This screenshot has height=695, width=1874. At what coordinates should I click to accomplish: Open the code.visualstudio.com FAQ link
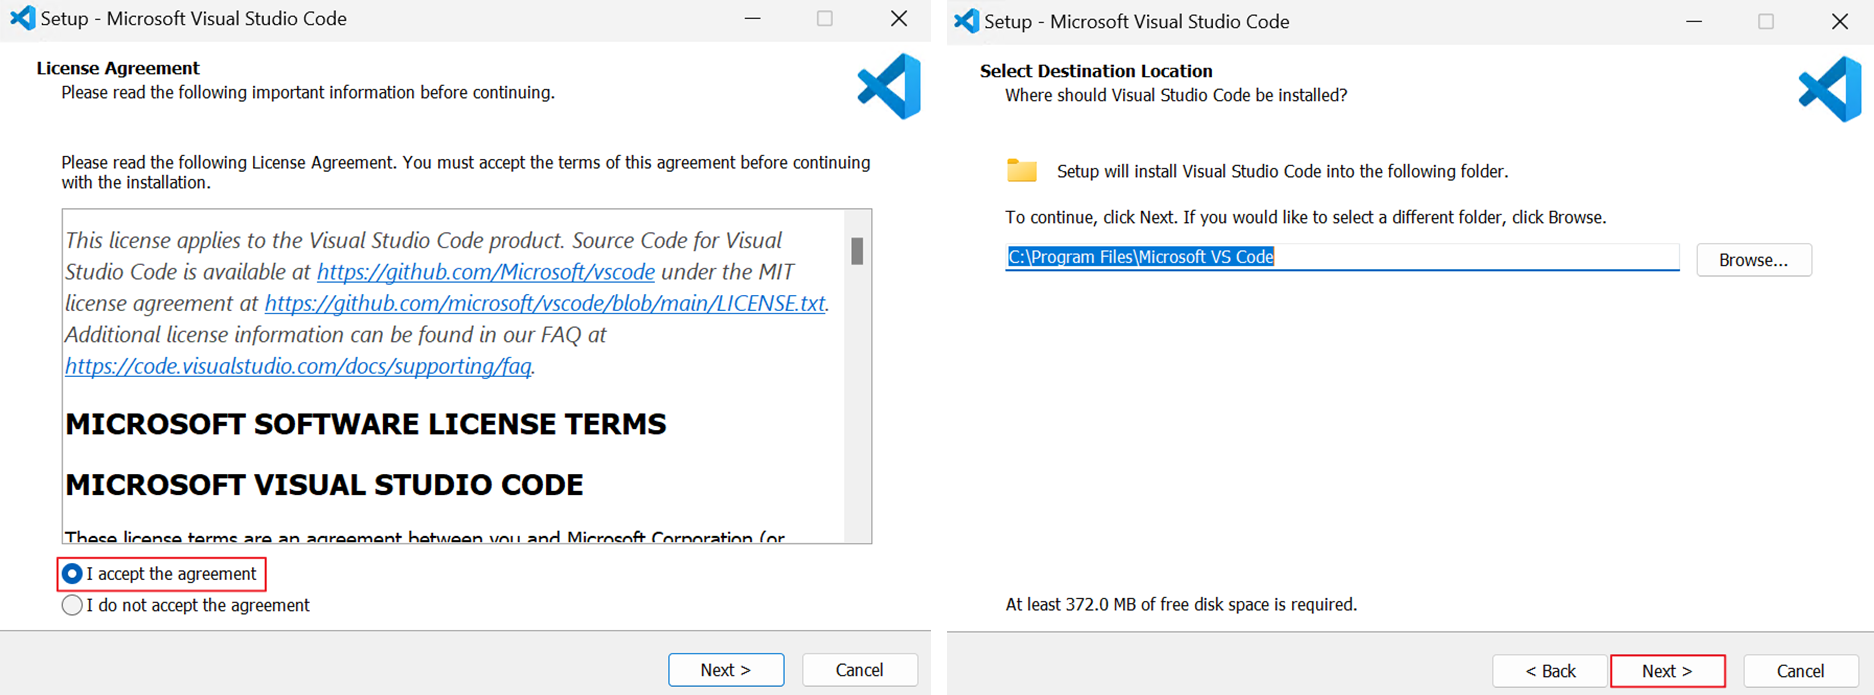[x=298, y=366]
